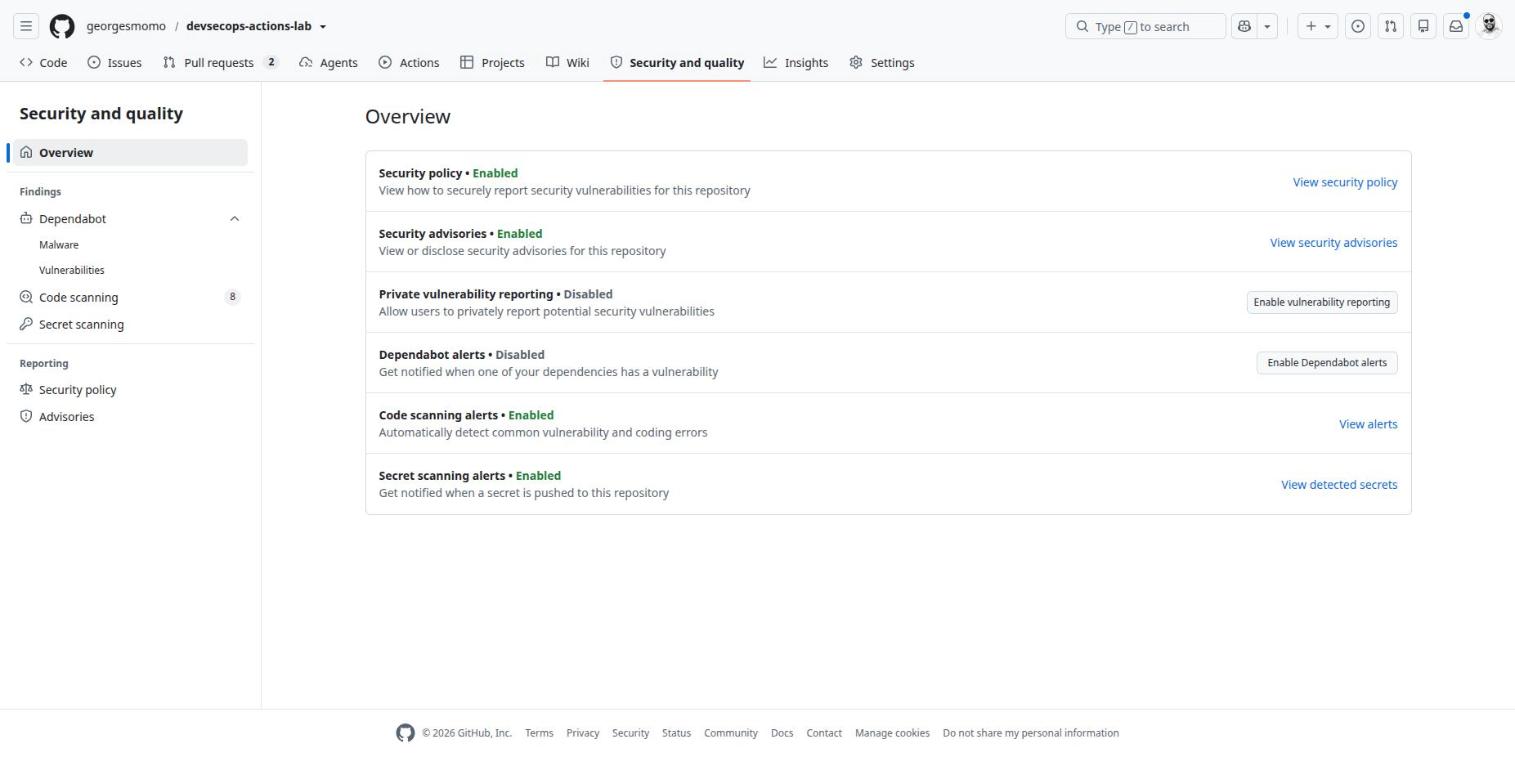The height and width of the screenshot is (784, 1515).
Task: Collapse the Dependabot section
Action: click(234, 219)
